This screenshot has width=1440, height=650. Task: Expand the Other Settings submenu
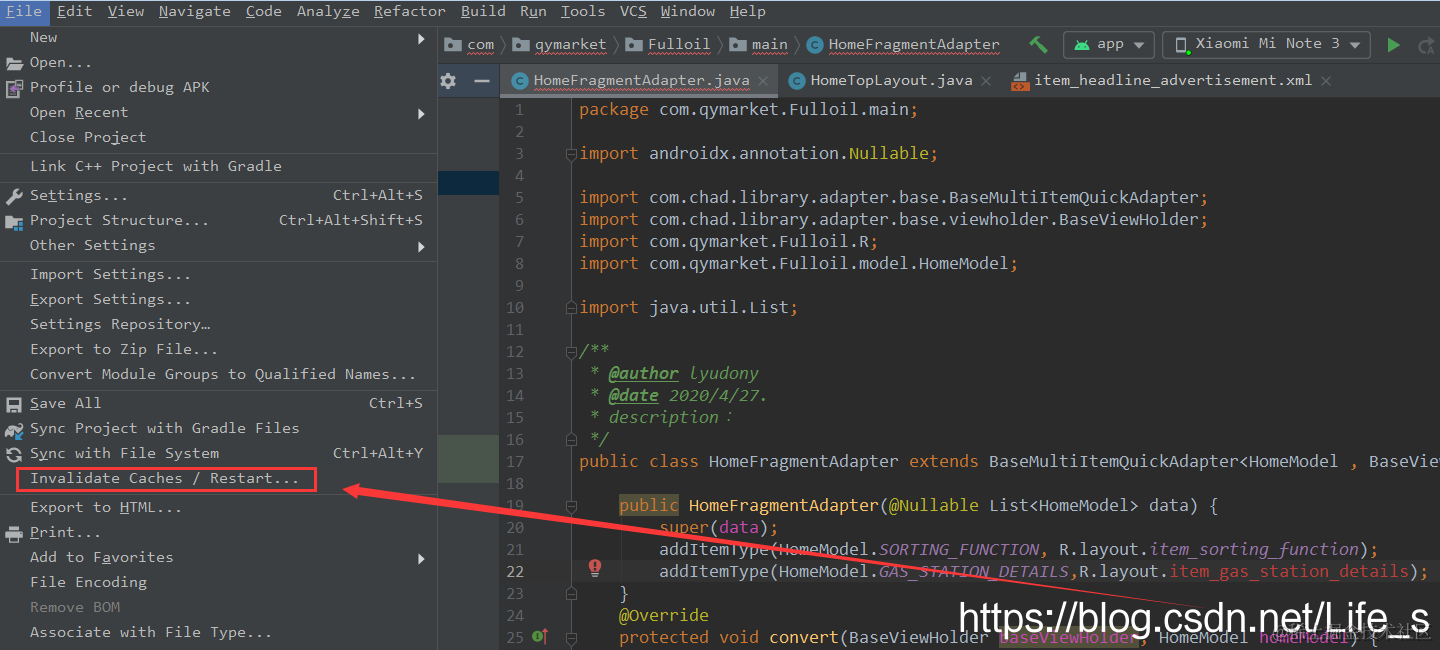click(x=421, y=246)
